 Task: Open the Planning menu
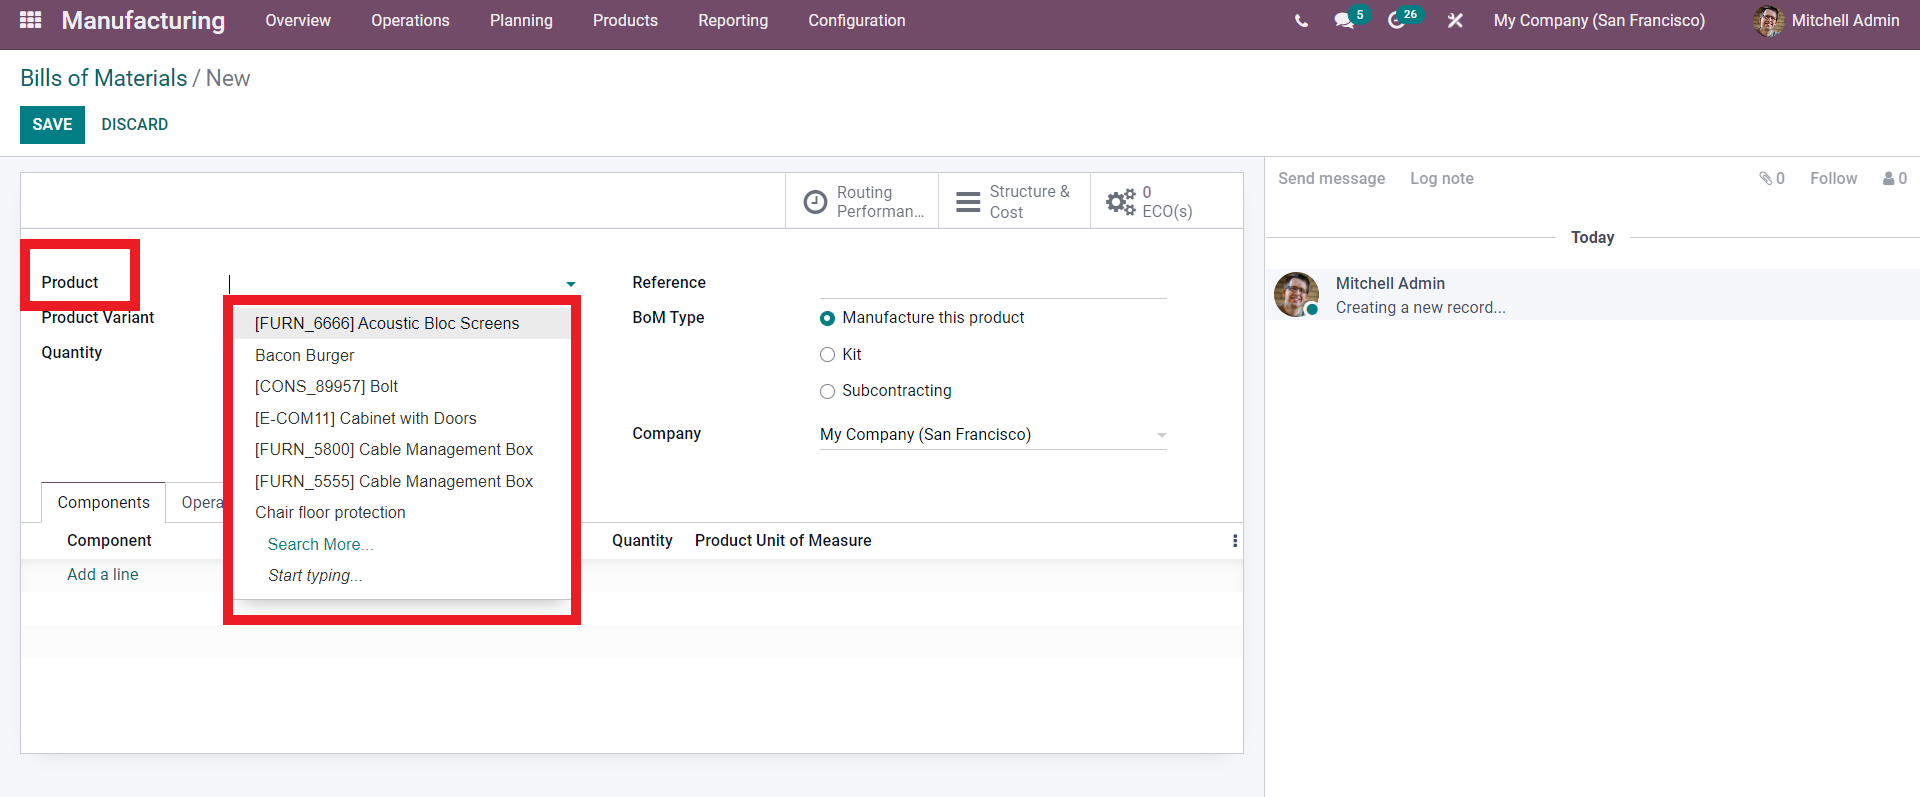521,20
